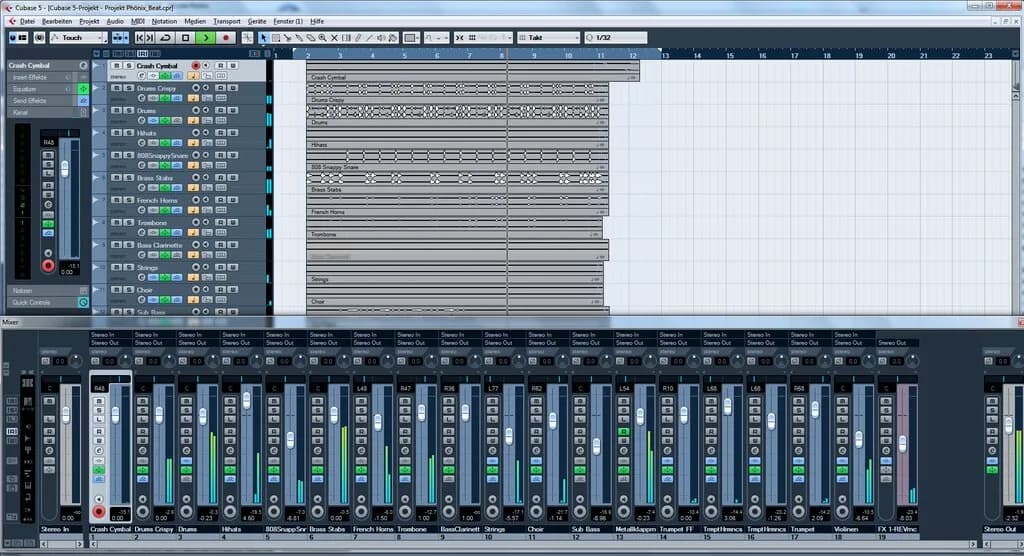Mute the Drums mixer channel
Screen dimensions: 1024x556
click(x=186, y=401)
